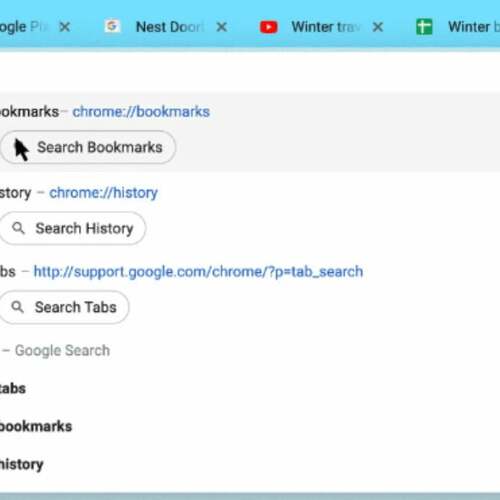Switch to the Winter travel YouTube tab
This screenshot has height=500, width=500.
click(323, 27)
